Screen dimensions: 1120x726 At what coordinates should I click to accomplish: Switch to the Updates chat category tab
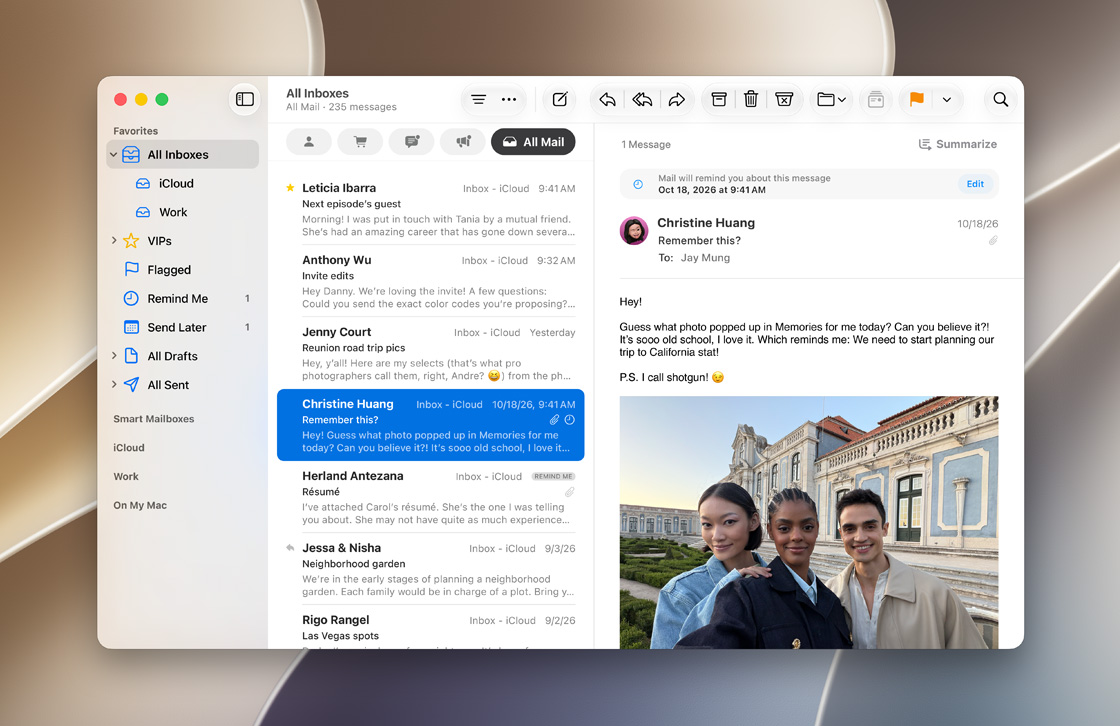[411, 141]
